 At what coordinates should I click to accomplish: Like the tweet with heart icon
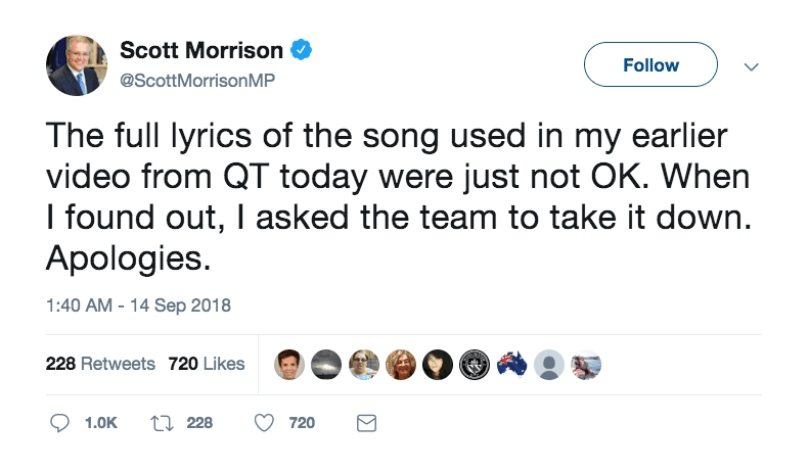pos(264,424)
